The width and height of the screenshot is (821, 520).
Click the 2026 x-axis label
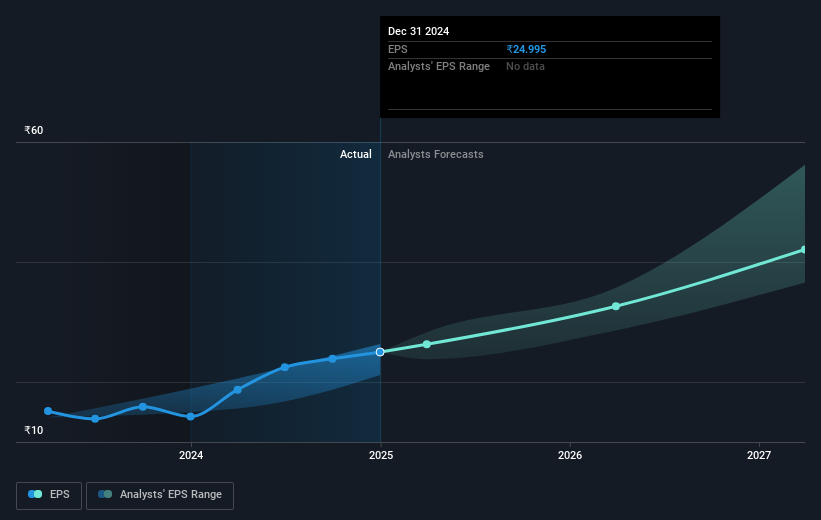point(570,455)
